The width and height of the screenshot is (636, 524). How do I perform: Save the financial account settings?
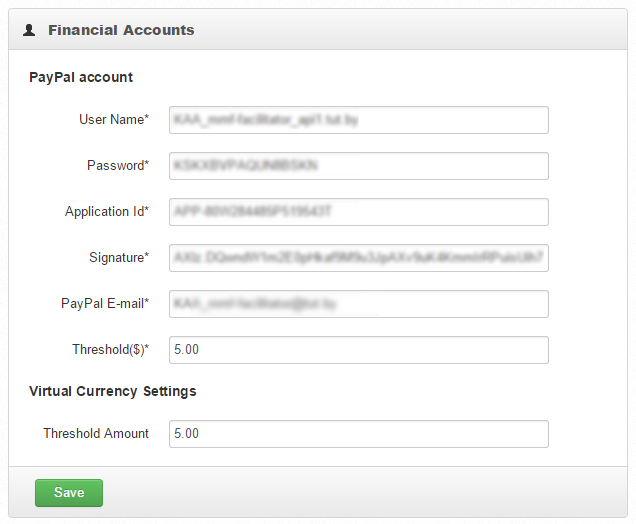point(69,493)
